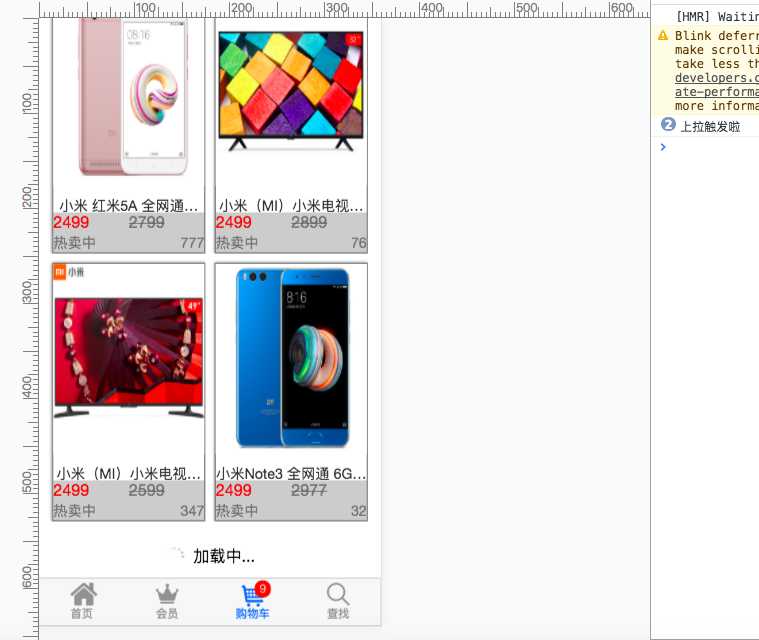The height and width of the screenshot is (640, 759).
Task: Click the console log 上拉触发啦
Action: [710, 127]
